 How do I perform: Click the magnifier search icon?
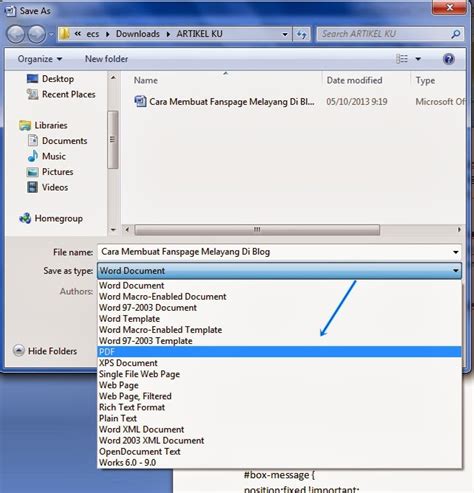coord(456,34)
